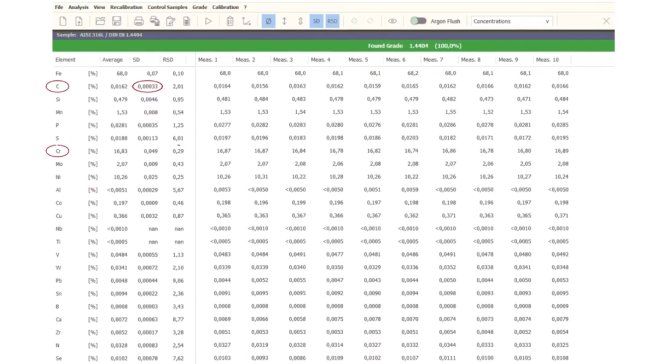Toggle the SD column button
This screenshot has width=645, height=364.
point(316,21)
